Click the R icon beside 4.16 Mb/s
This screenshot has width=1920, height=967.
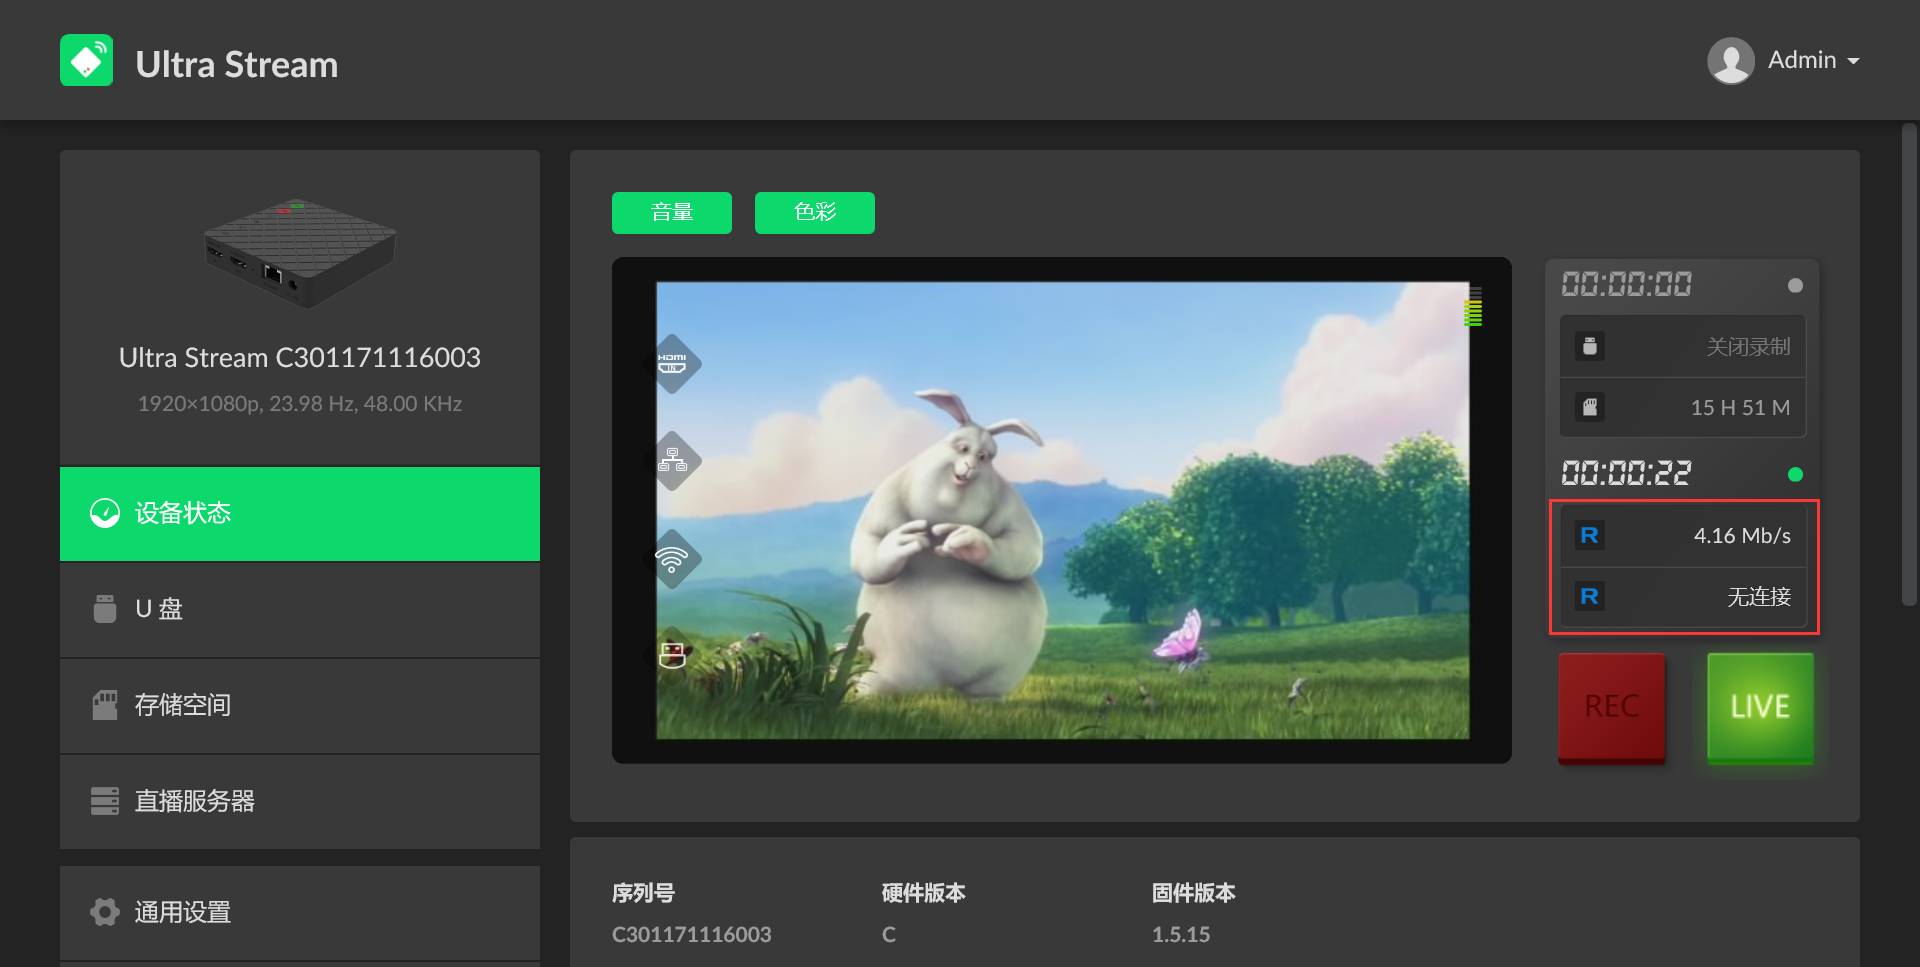(1590, 536)
